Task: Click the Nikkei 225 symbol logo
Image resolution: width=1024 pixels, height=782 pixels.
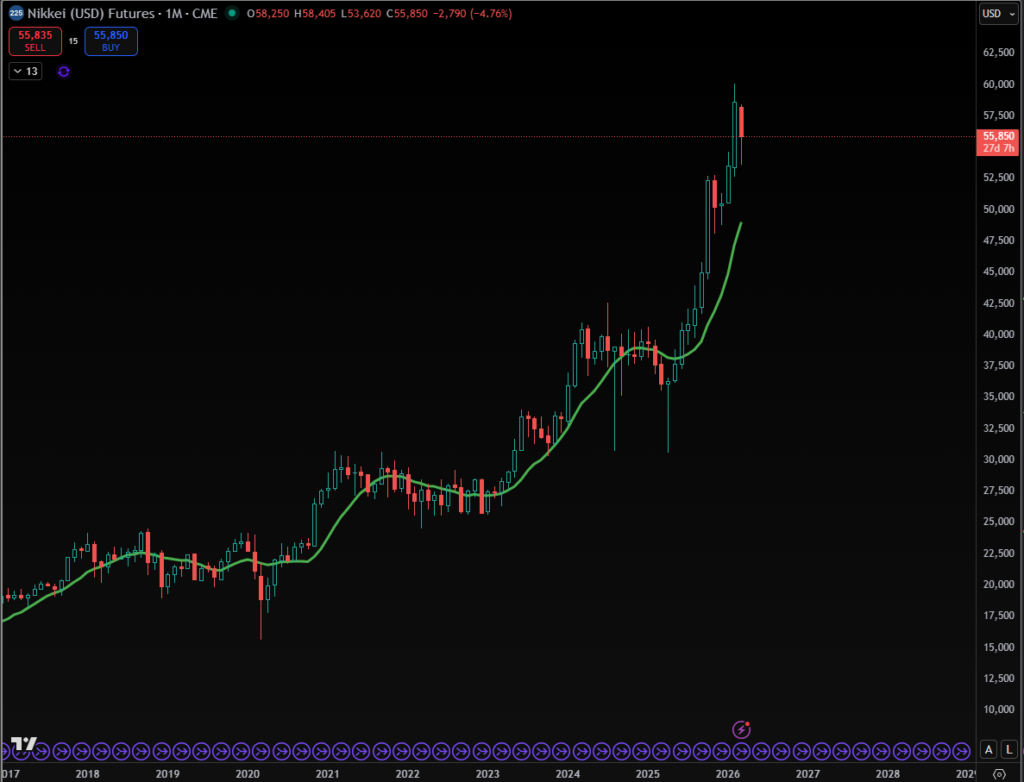Action: (16, 13)
